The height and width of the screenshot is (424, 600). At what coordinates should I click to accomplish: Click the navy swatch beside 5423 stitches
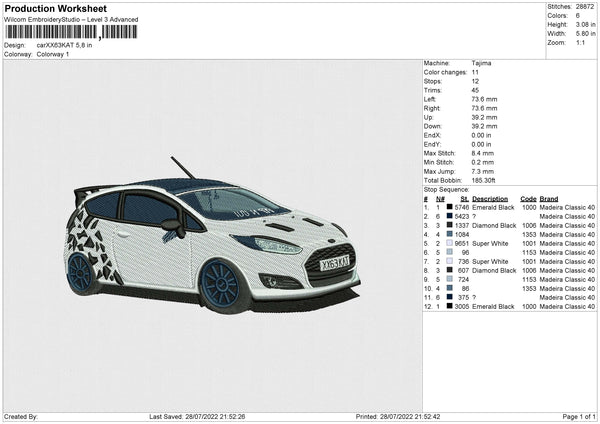[450, 216]
